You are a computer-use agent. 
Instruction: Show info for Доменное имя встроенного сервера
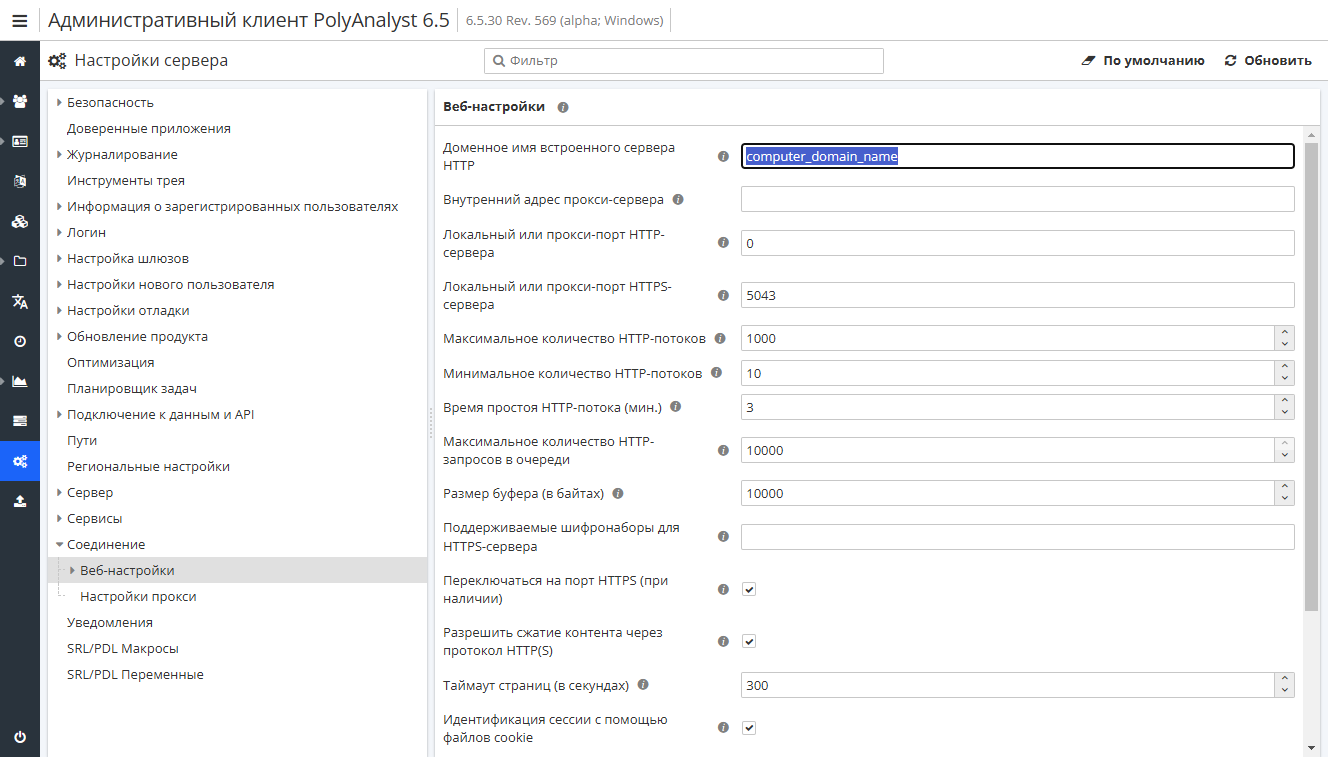pos(723,156)
